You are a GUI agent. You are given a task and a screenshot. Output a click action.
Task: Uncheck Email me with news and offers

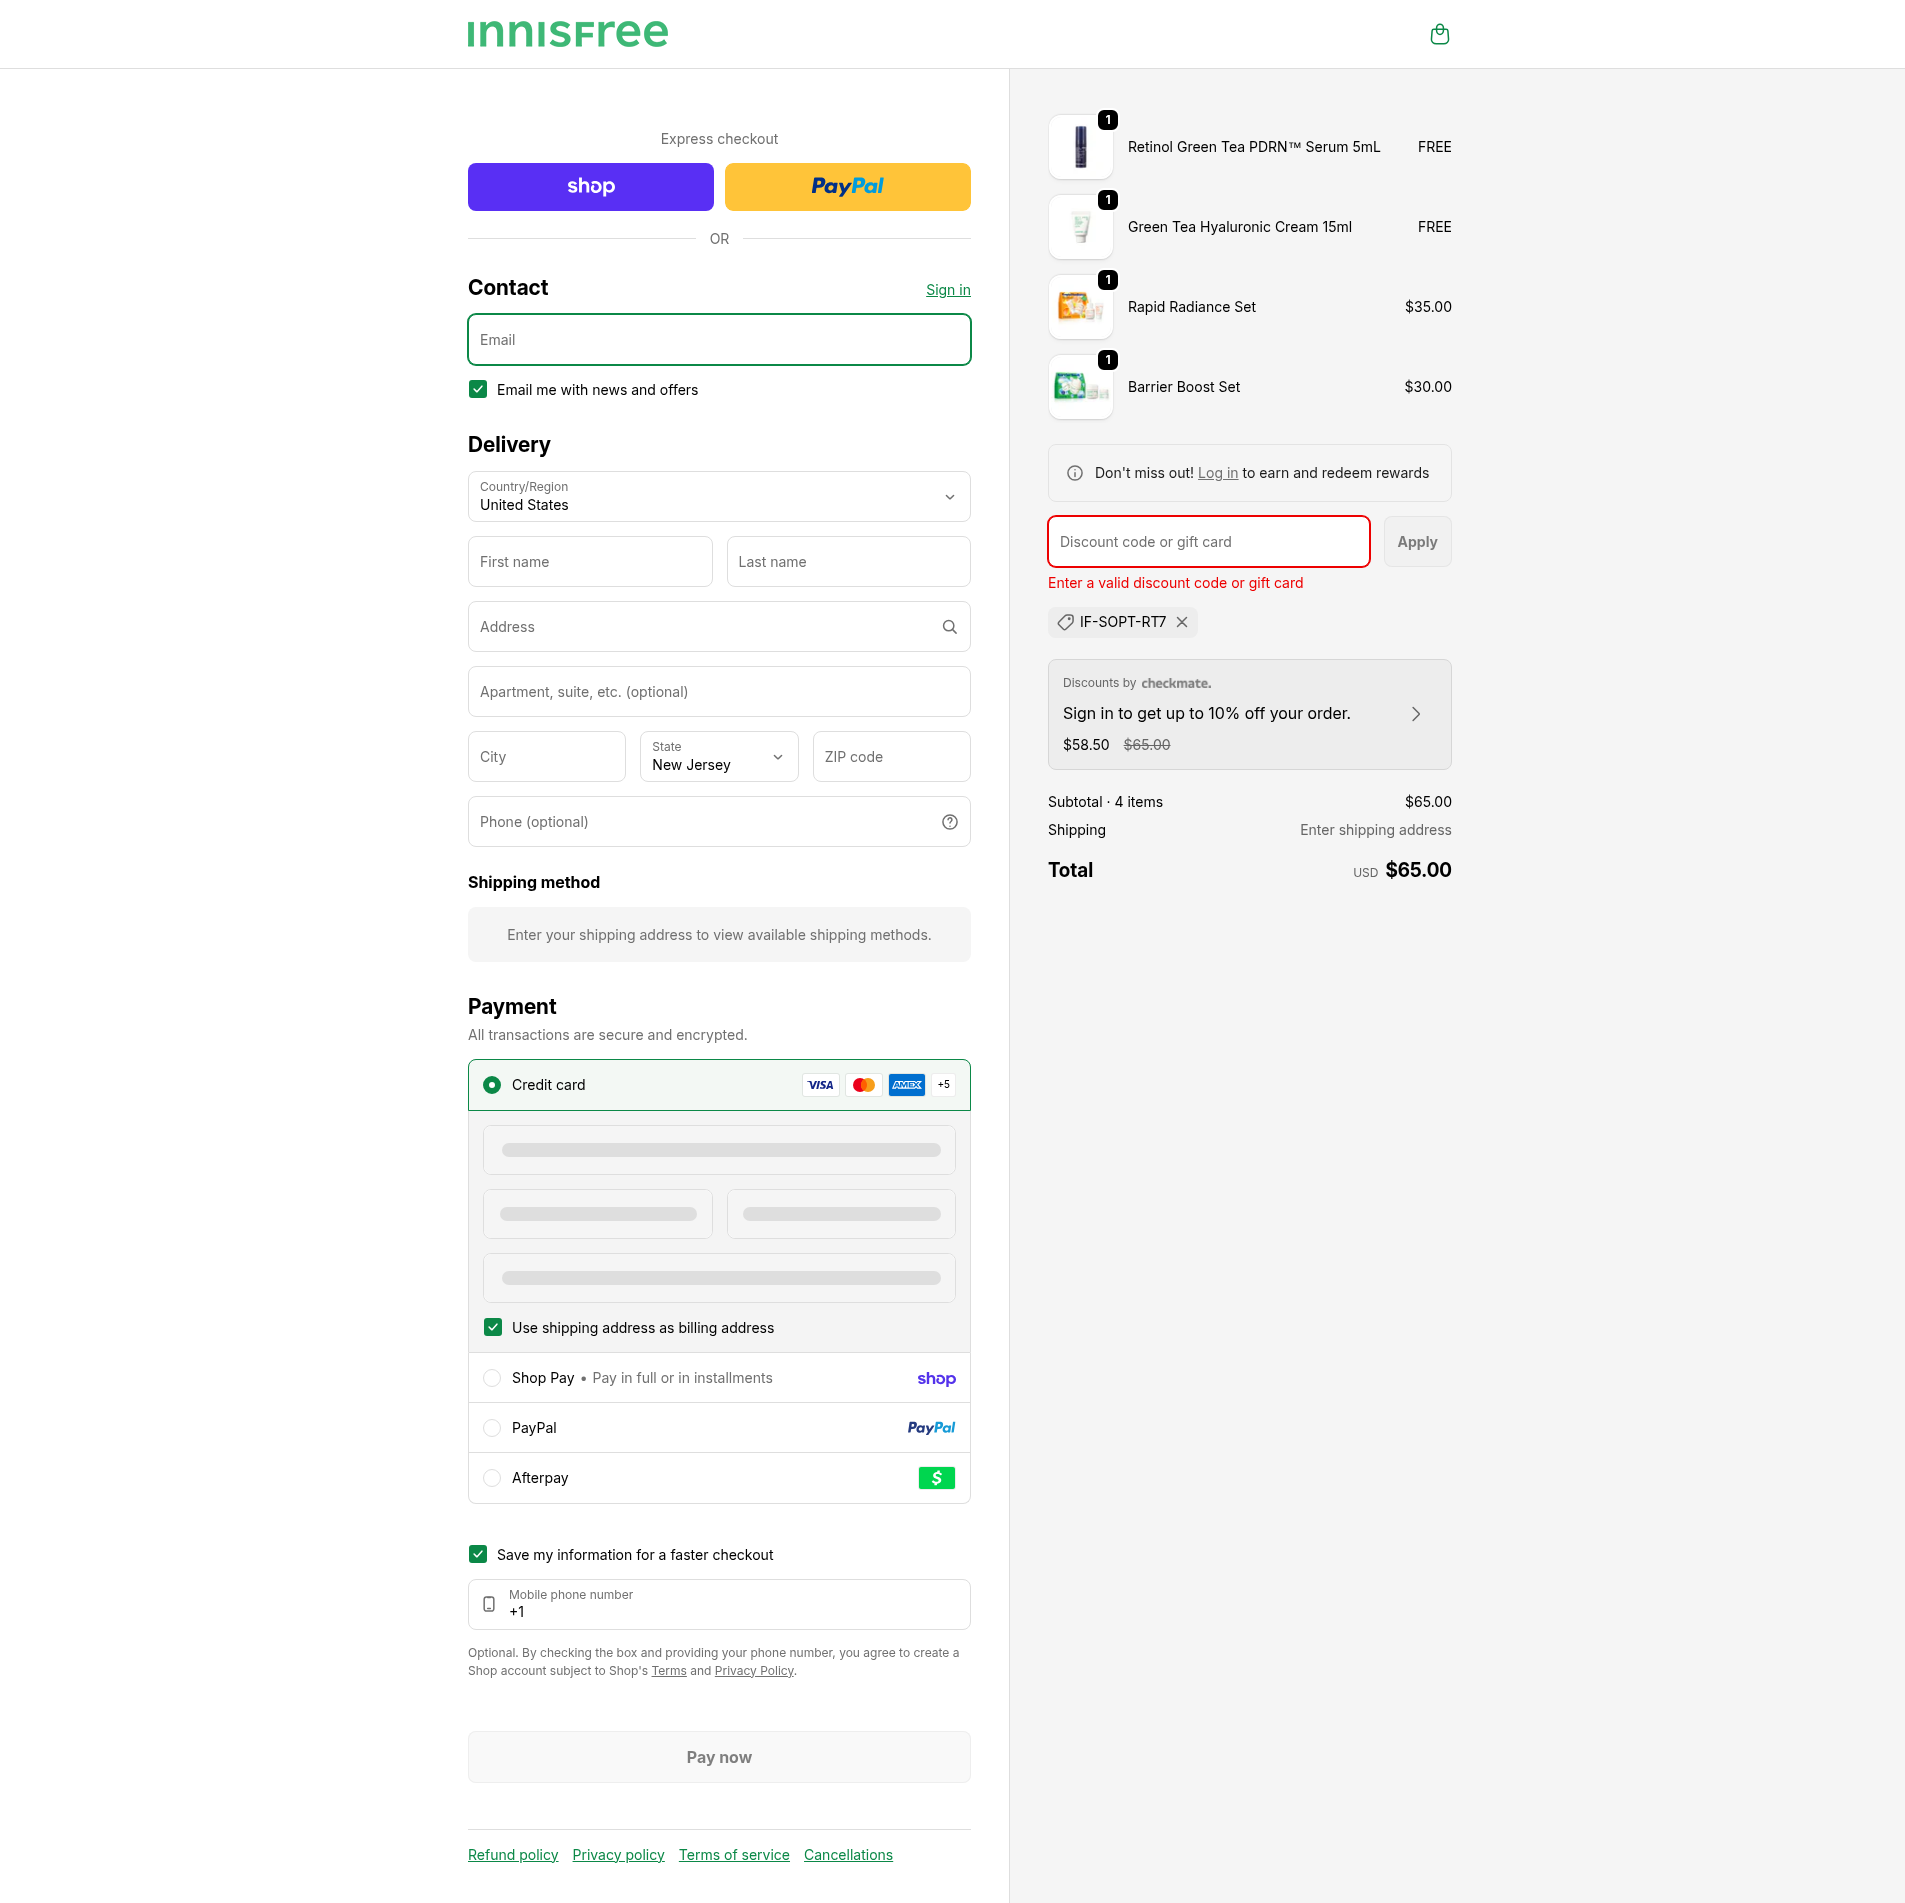[x=478, y=390]
